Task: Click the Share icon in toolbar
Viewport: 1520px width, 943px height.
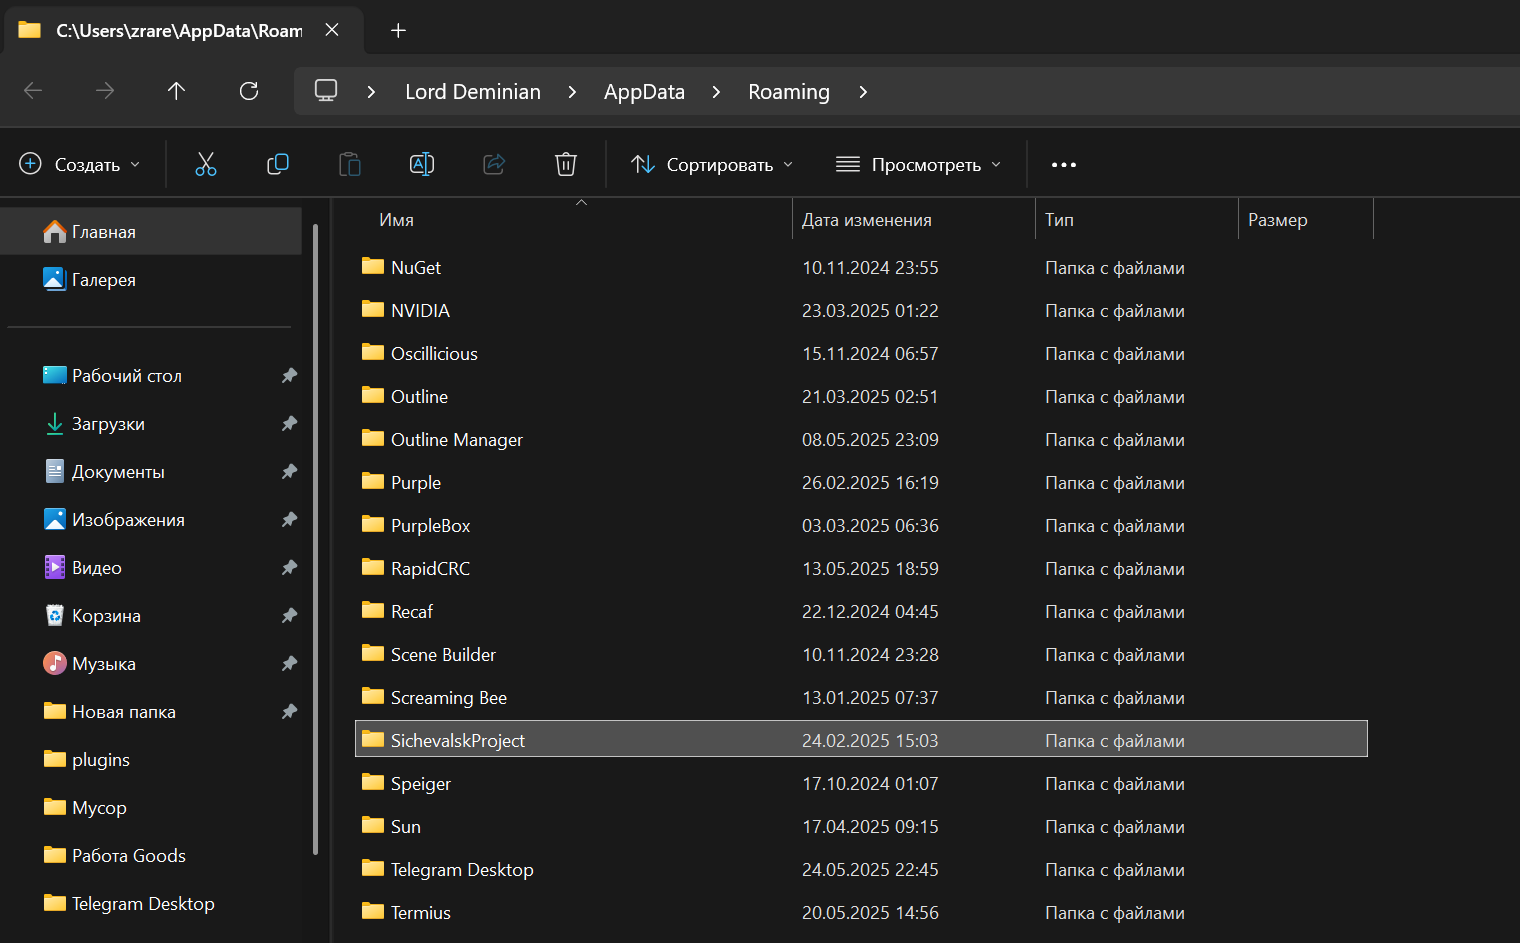Action: tap(494, 164)
